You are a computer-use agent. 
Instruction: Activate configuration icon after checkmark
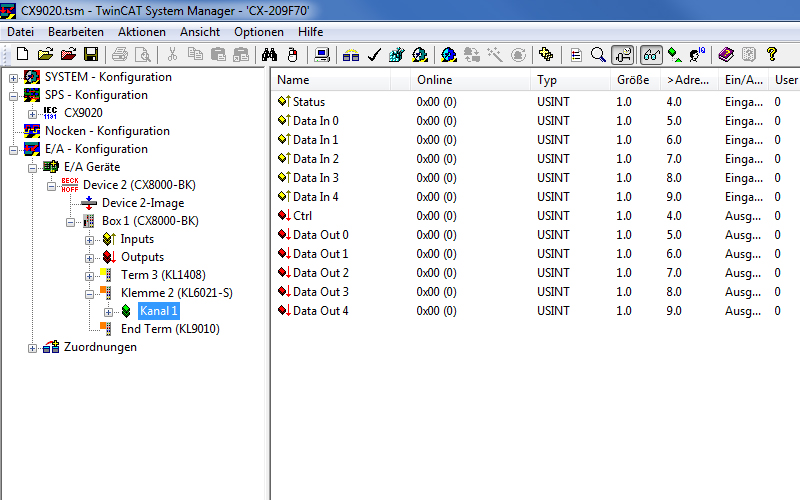[396, 54]
